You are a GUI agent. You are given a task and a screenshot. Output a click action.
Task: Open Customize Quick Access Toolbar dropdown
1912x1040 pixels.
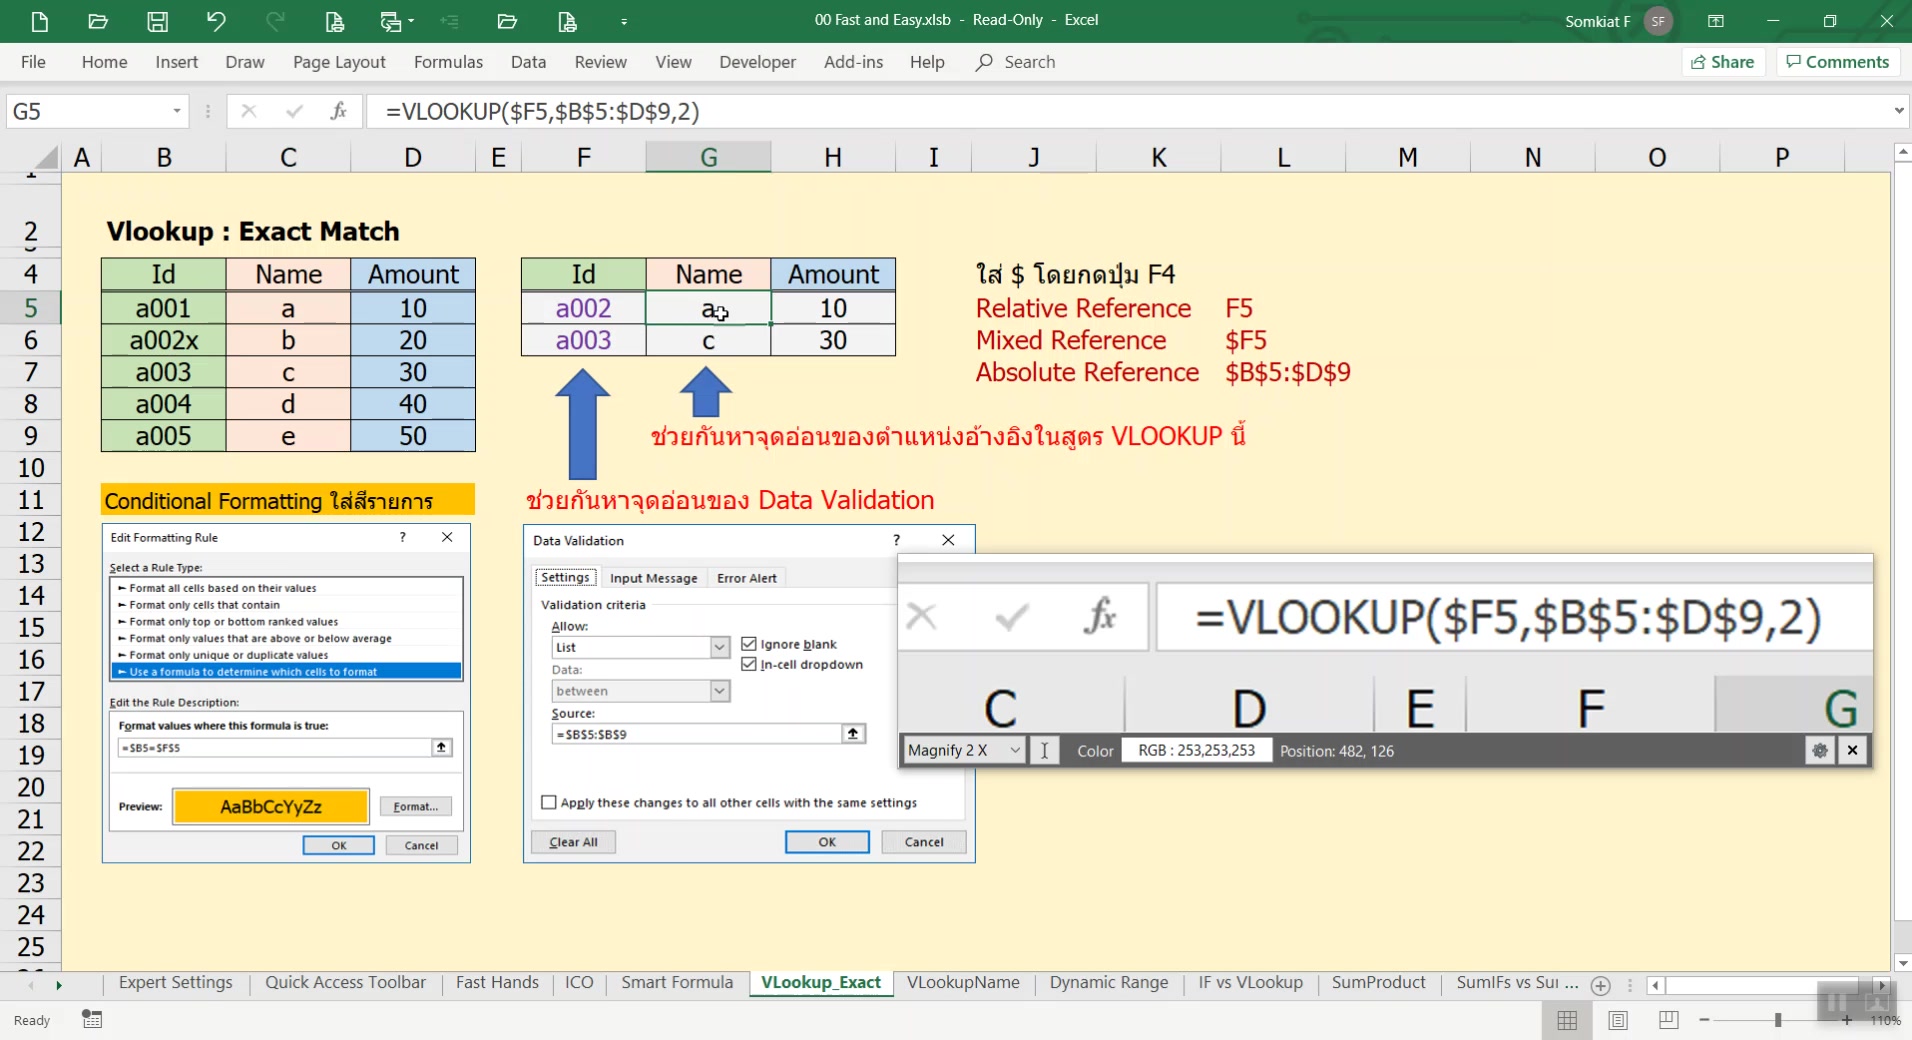[x=624, y=21]
